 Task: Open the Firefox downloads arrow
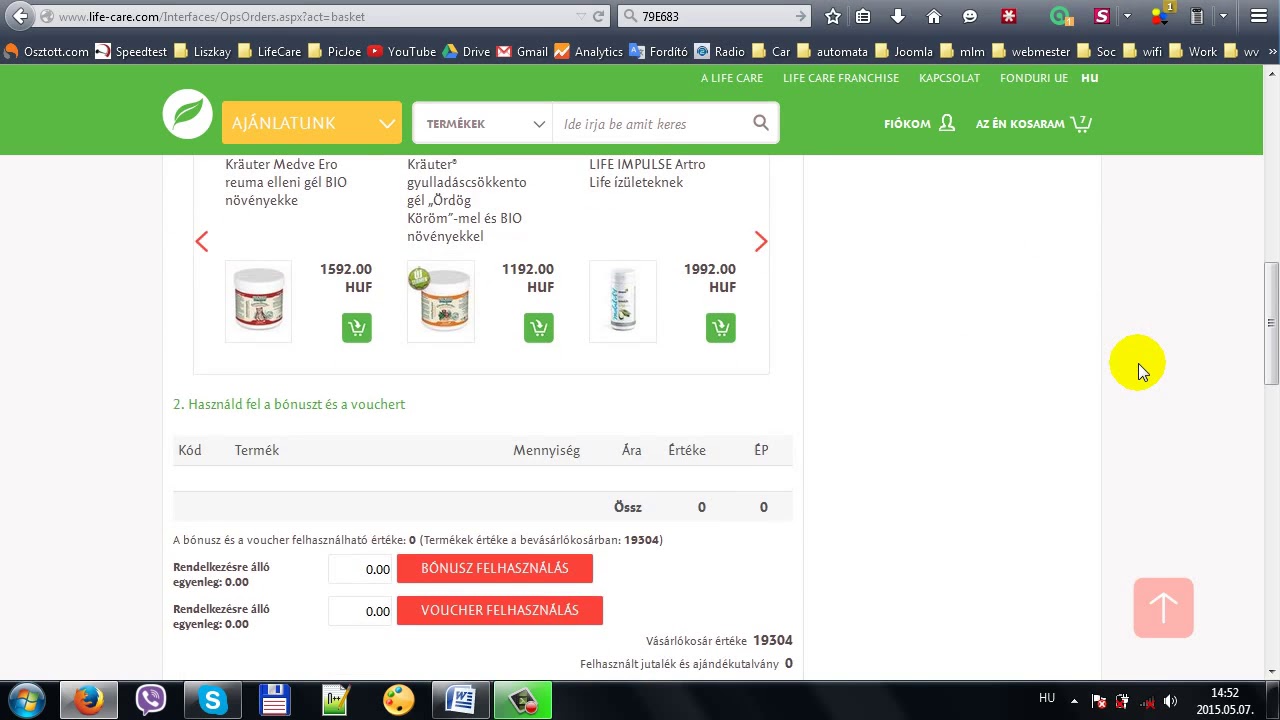pyautogui.click(x=898, y=16)
